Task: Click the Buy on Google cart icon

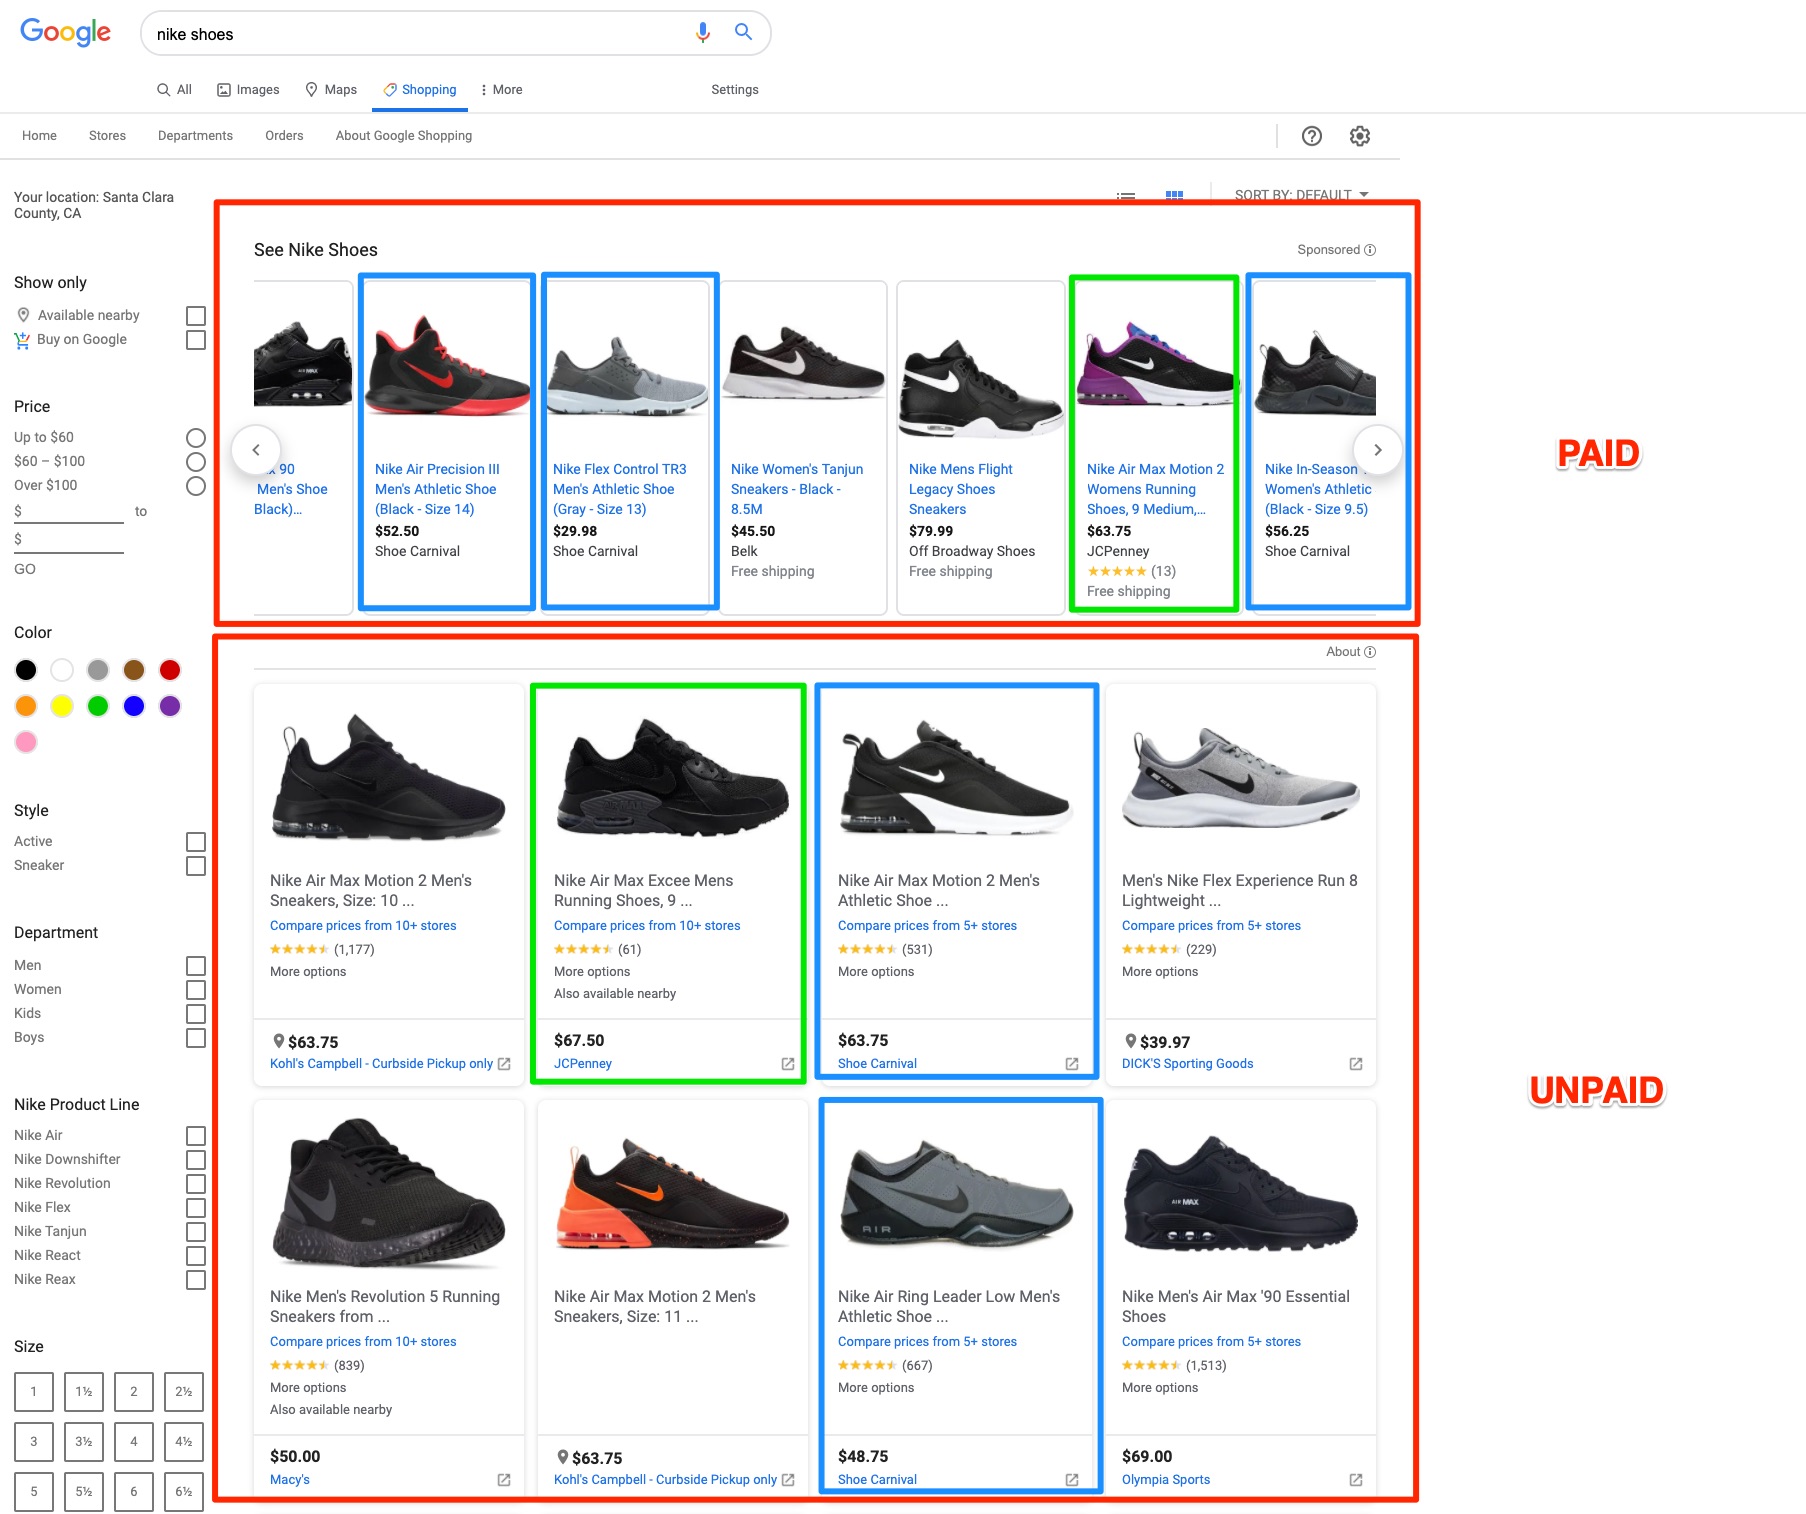Action: pos(22,340)
